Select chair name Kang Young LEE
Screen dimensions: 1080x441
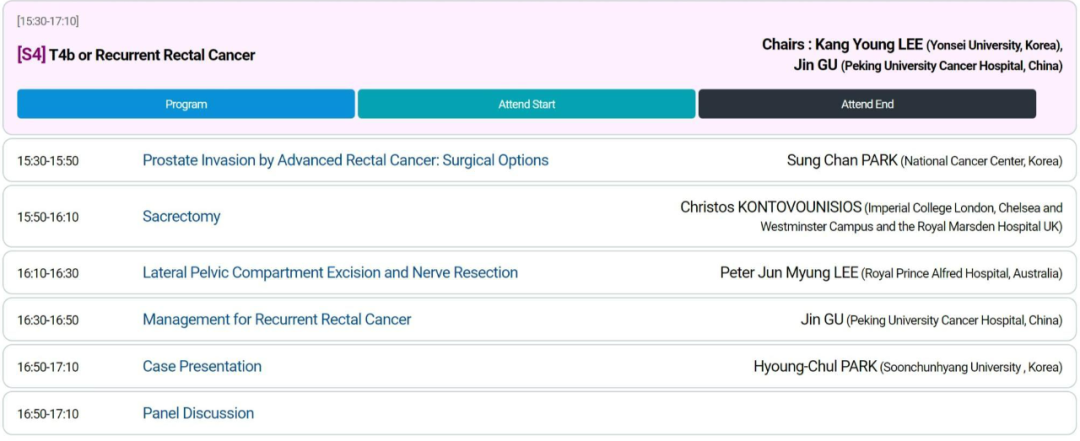coord(868,45)
